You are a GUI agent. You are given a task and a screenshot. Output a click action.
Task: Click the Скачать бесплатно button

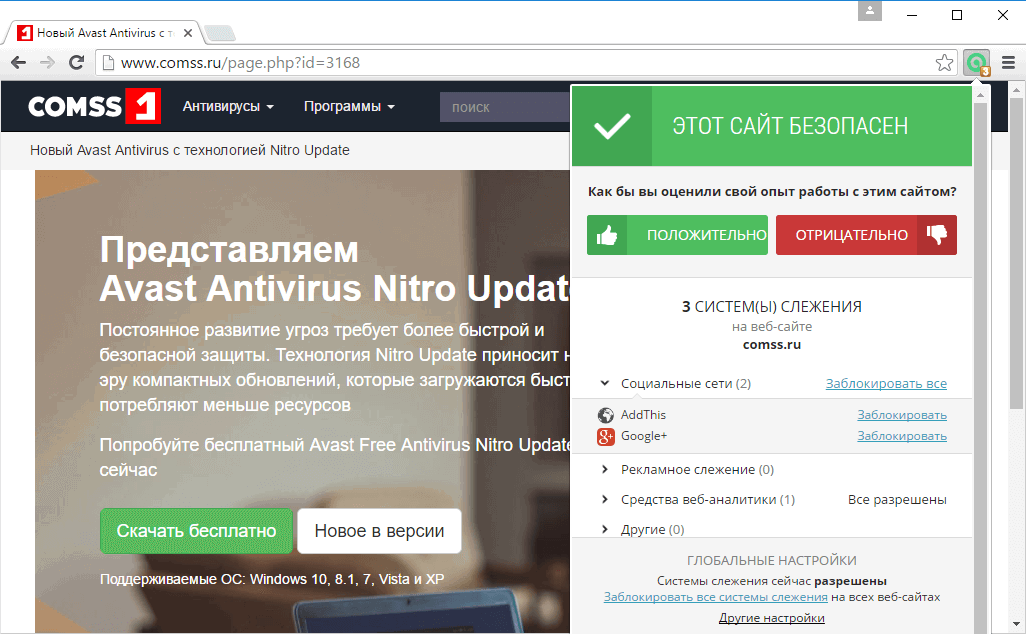[x=196, y=531]
